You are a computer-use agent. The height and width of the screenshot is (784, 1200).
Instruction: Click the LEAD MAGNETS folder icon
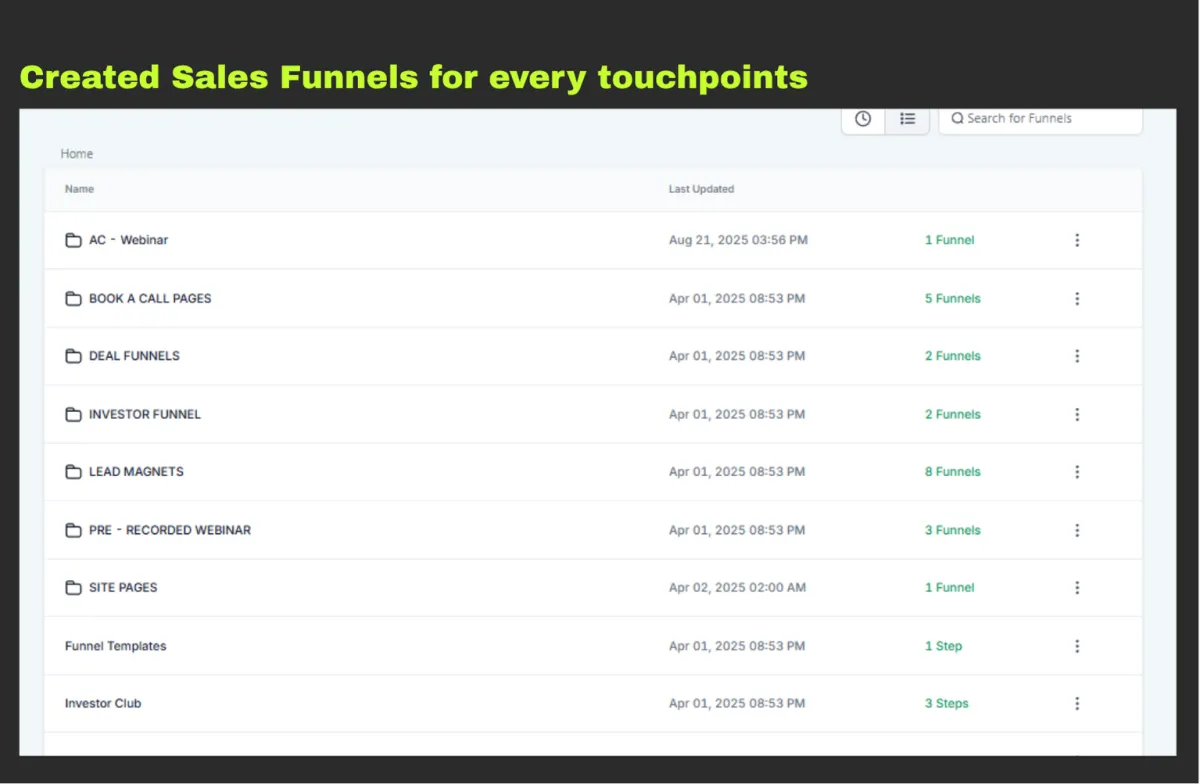coord(73,472)
